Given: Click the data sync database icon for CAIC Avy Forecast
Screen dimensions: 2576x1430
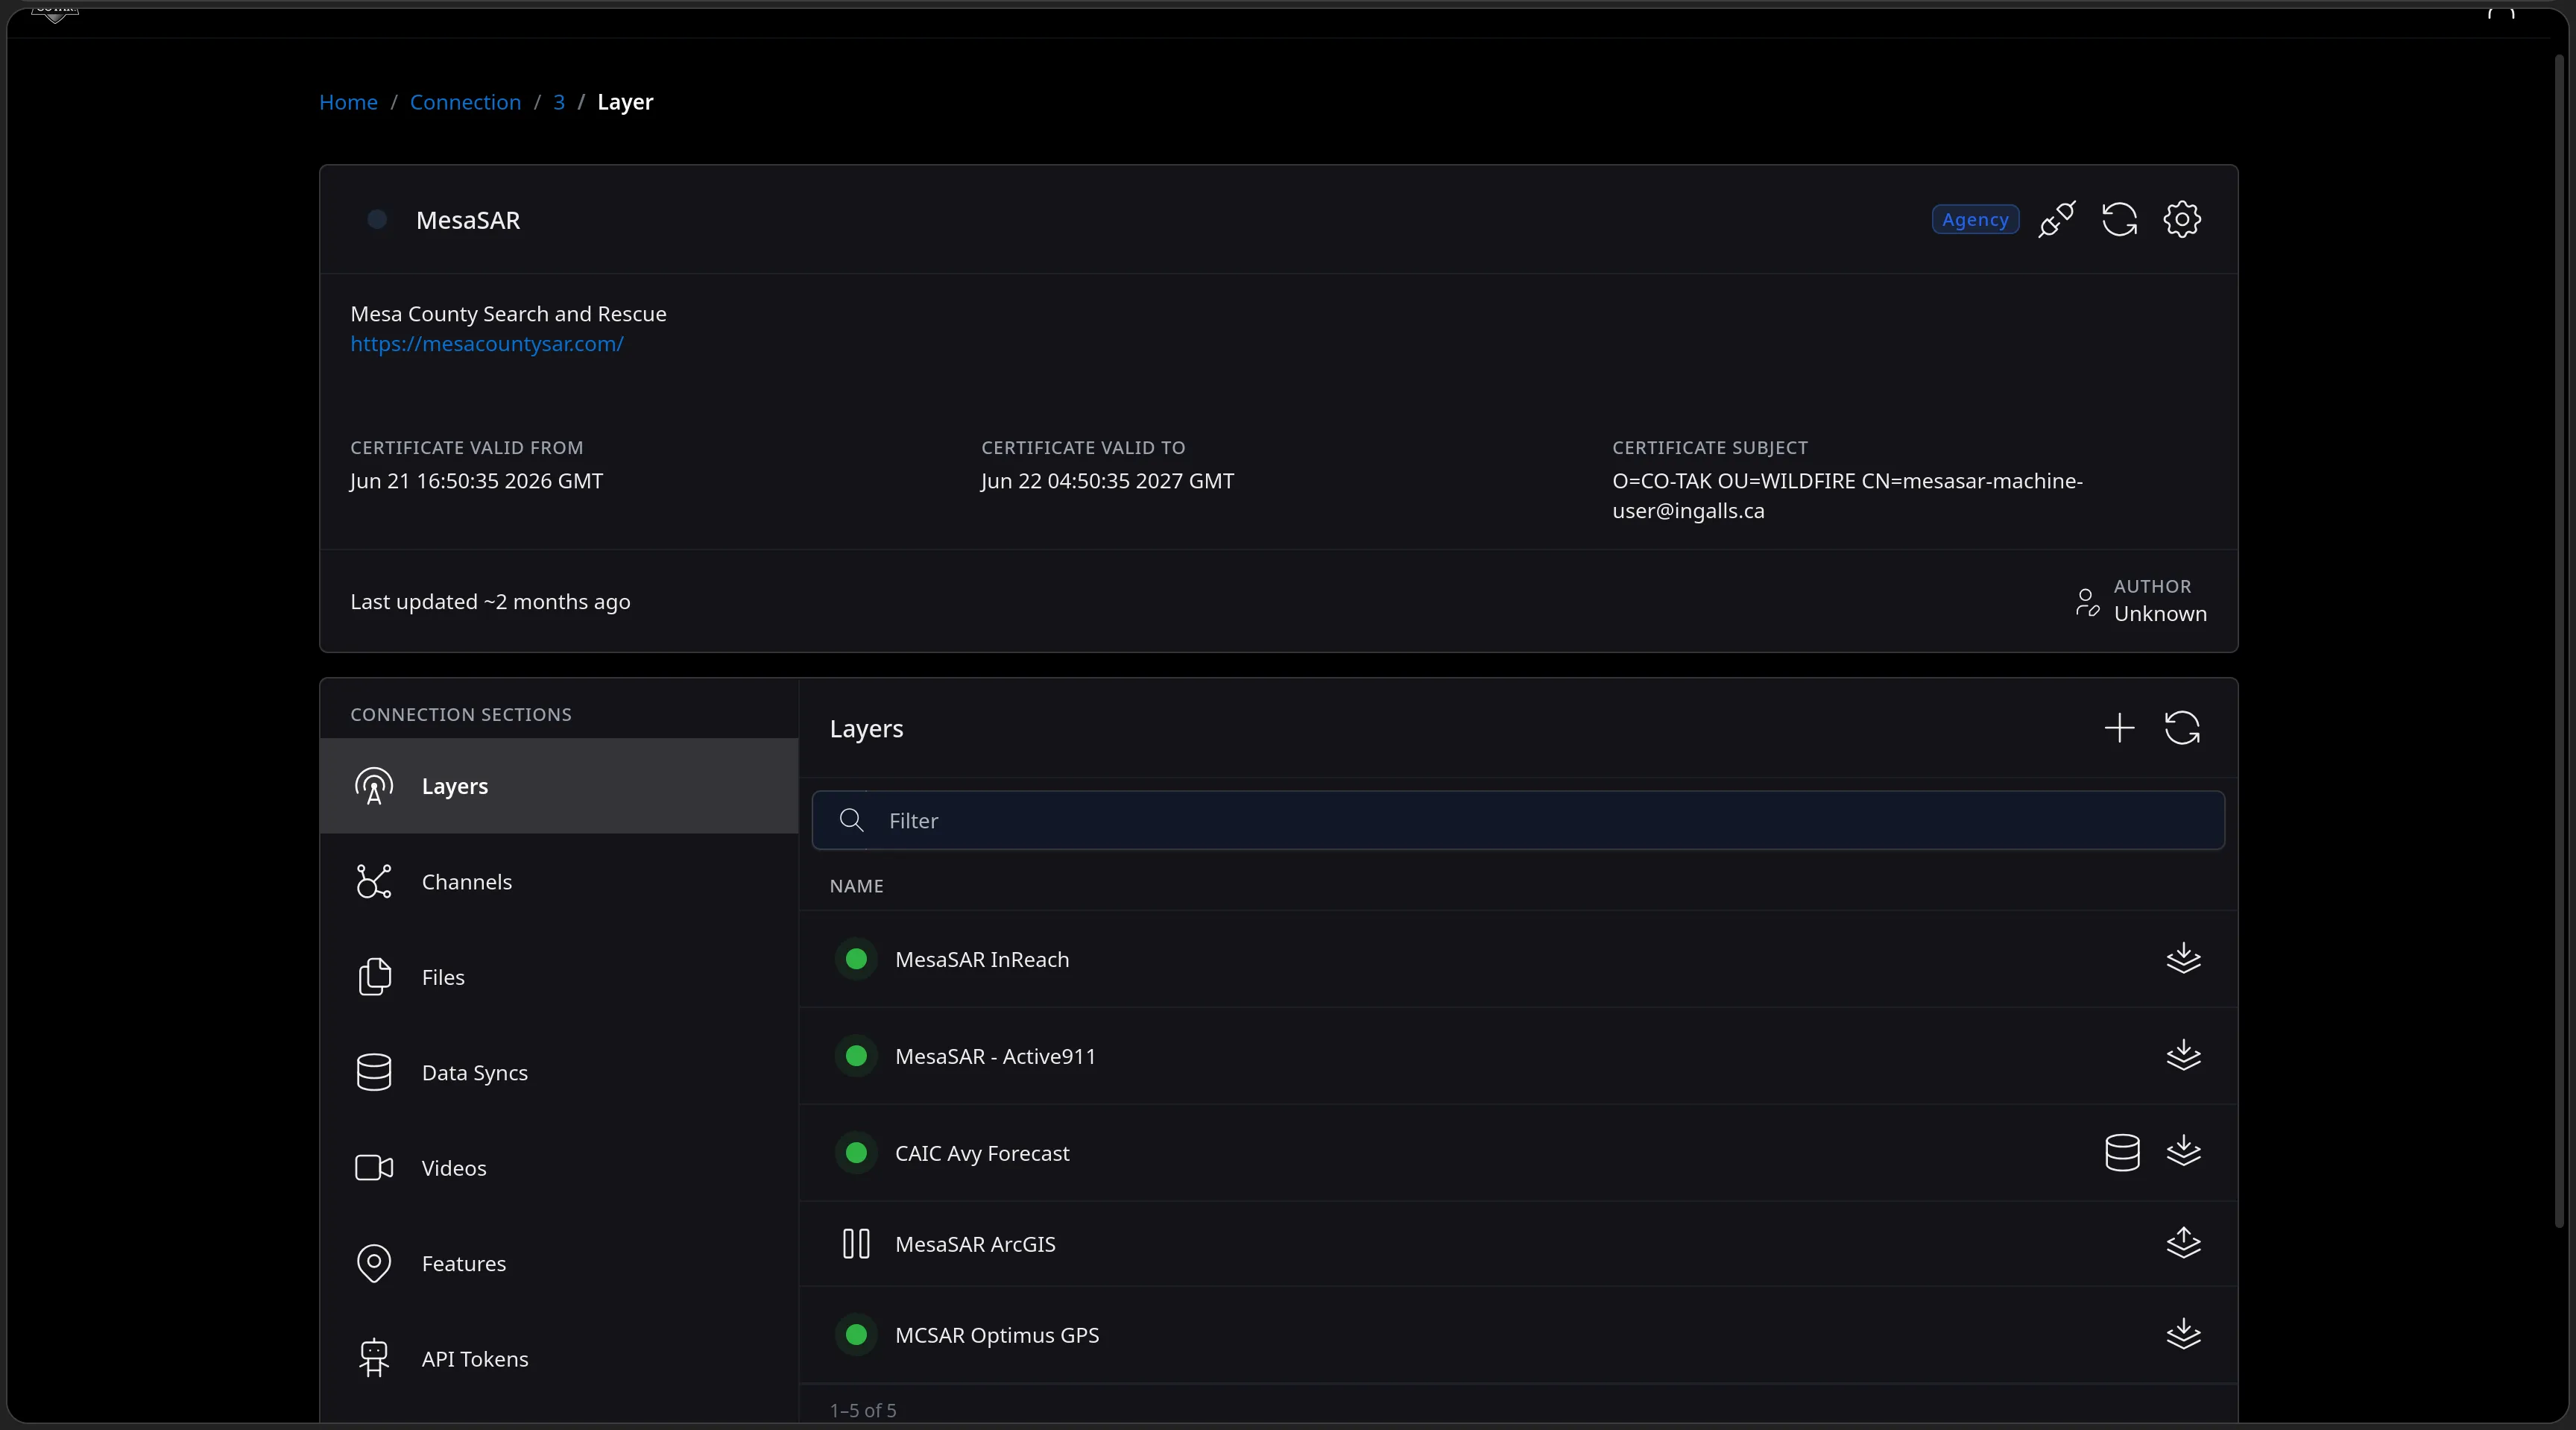Looking at the screenshot, I should [x=2122, y=1152].
